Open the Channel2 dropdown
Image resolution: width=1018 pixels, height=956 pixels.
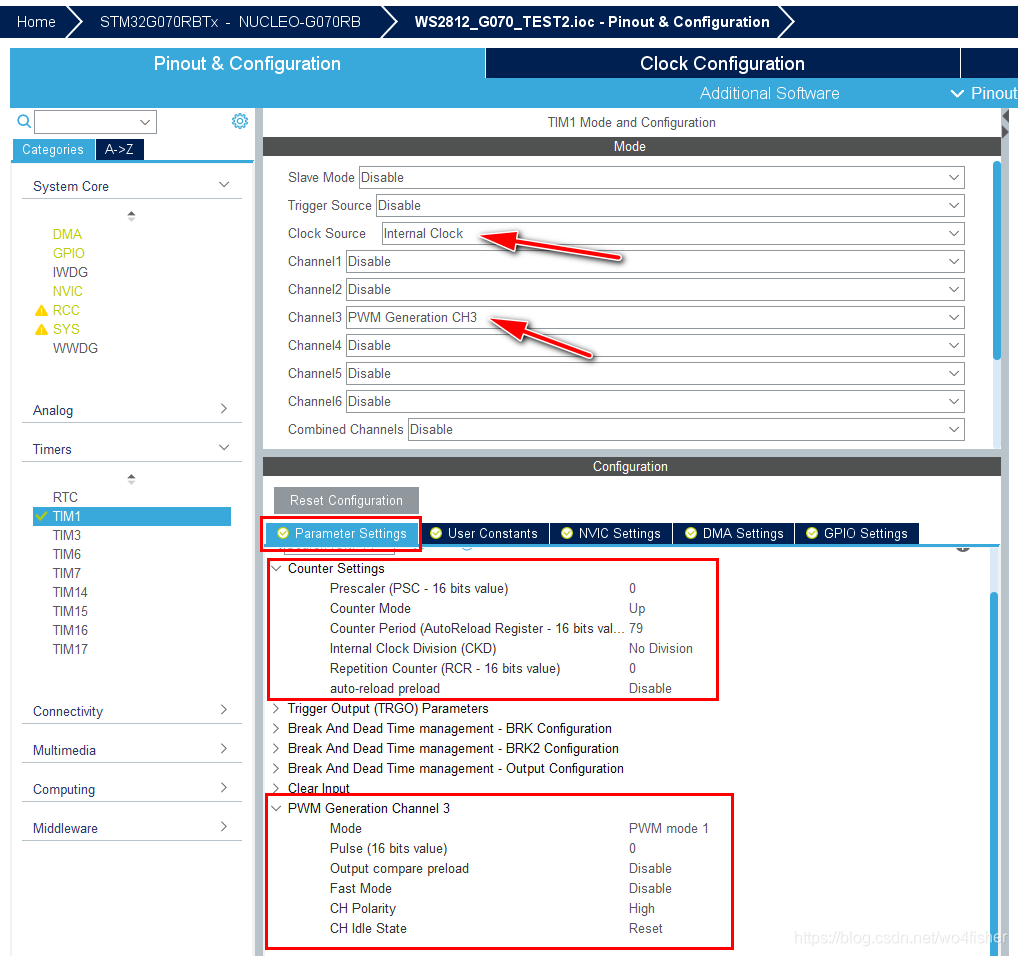655,289
